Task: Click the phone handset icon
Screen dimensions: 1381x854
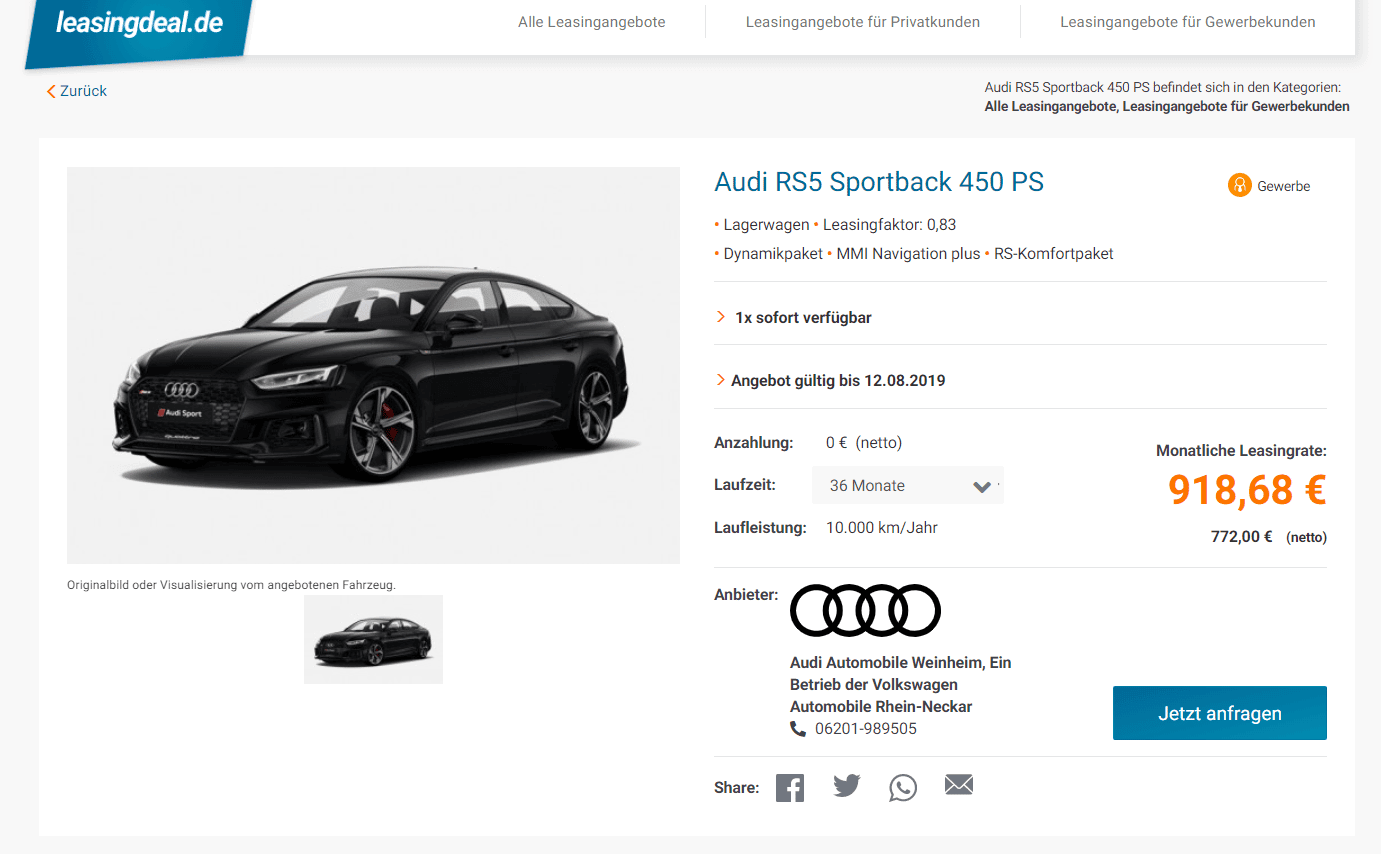Action: [798, 729]
